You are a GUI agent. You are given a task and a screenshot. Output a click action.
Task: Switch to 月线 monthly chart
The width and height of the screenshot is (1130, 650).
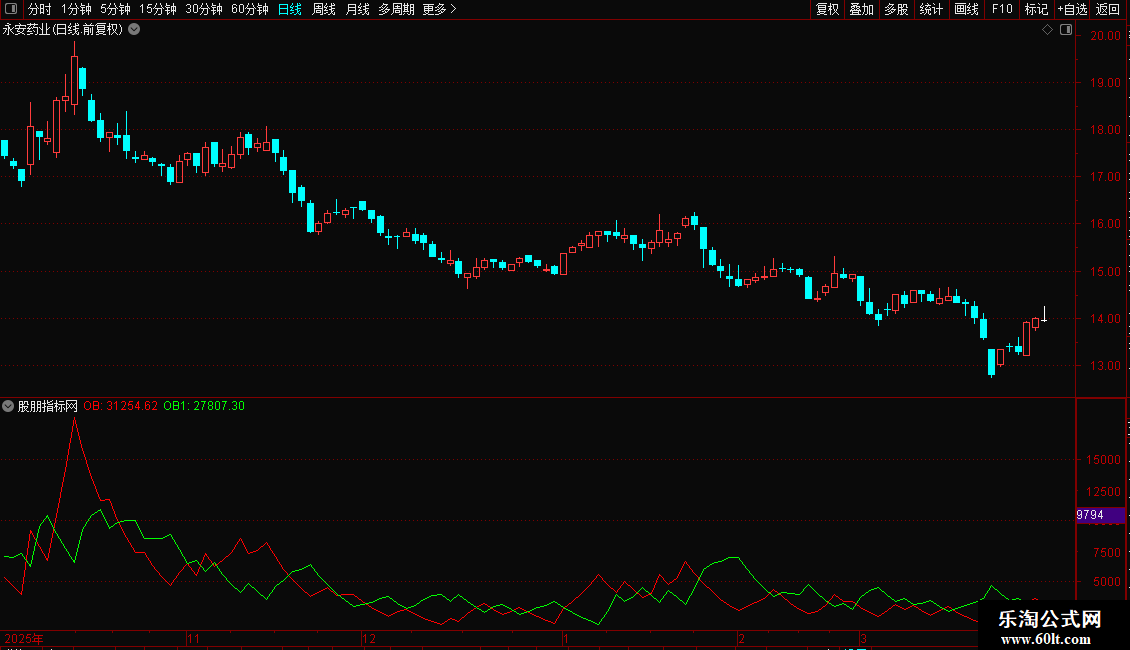(357, 9)
